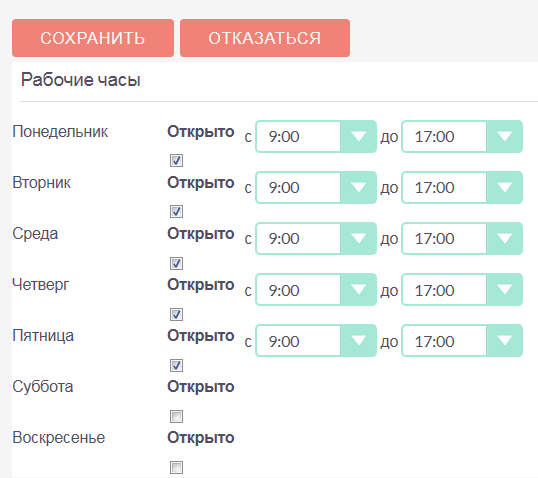Viewport: 538px width, 478px height.
Task: Uncheck the Понедельник open checkbox
Action: [176, 160]
